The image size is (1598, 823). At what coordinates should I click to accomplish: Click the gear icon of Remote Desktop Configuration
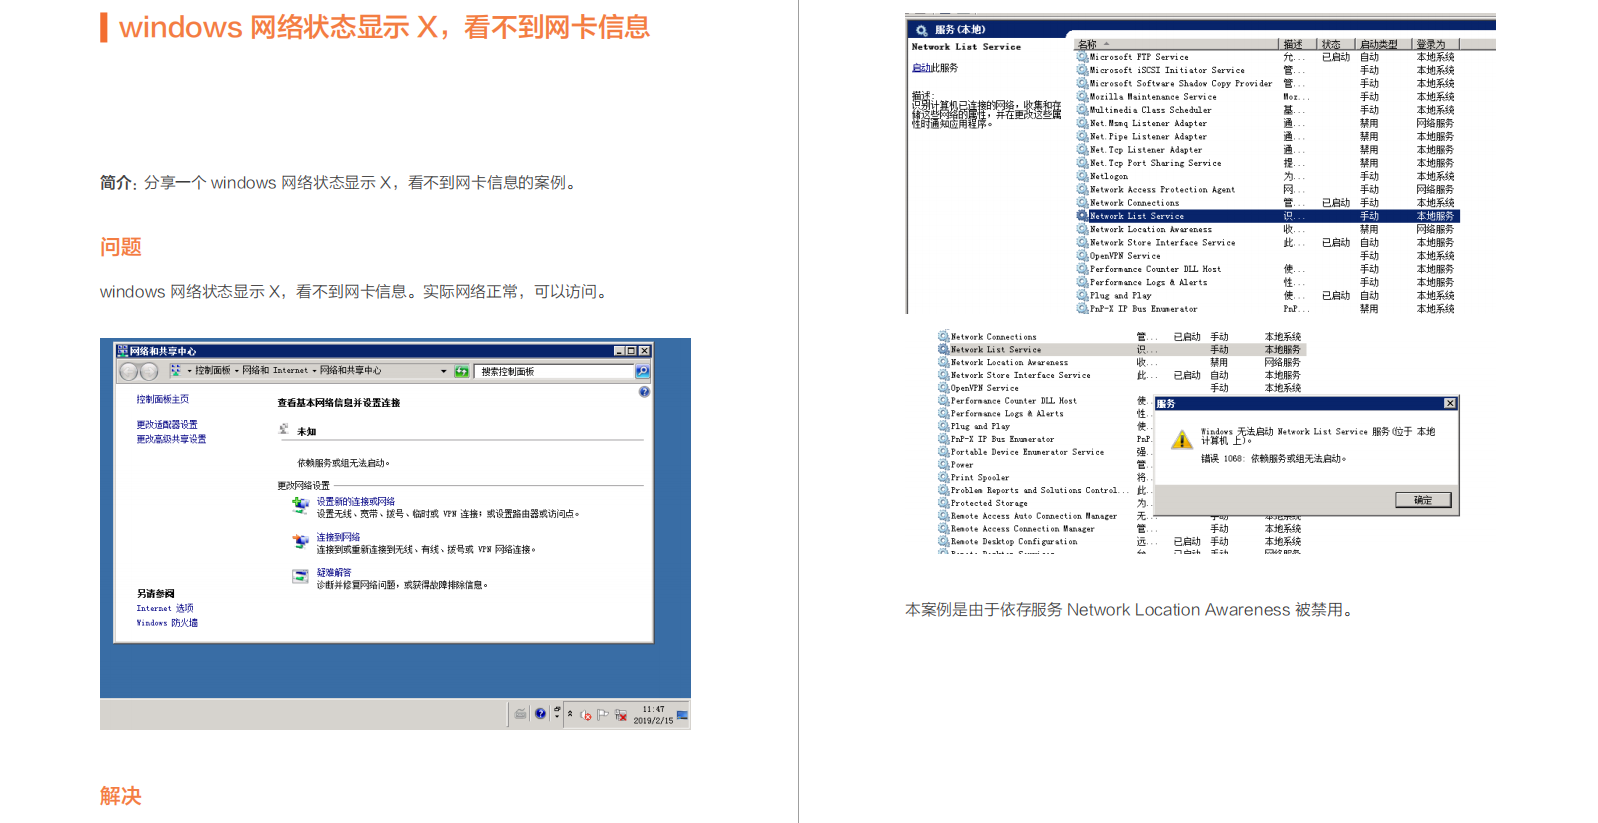tap(943, 541)
